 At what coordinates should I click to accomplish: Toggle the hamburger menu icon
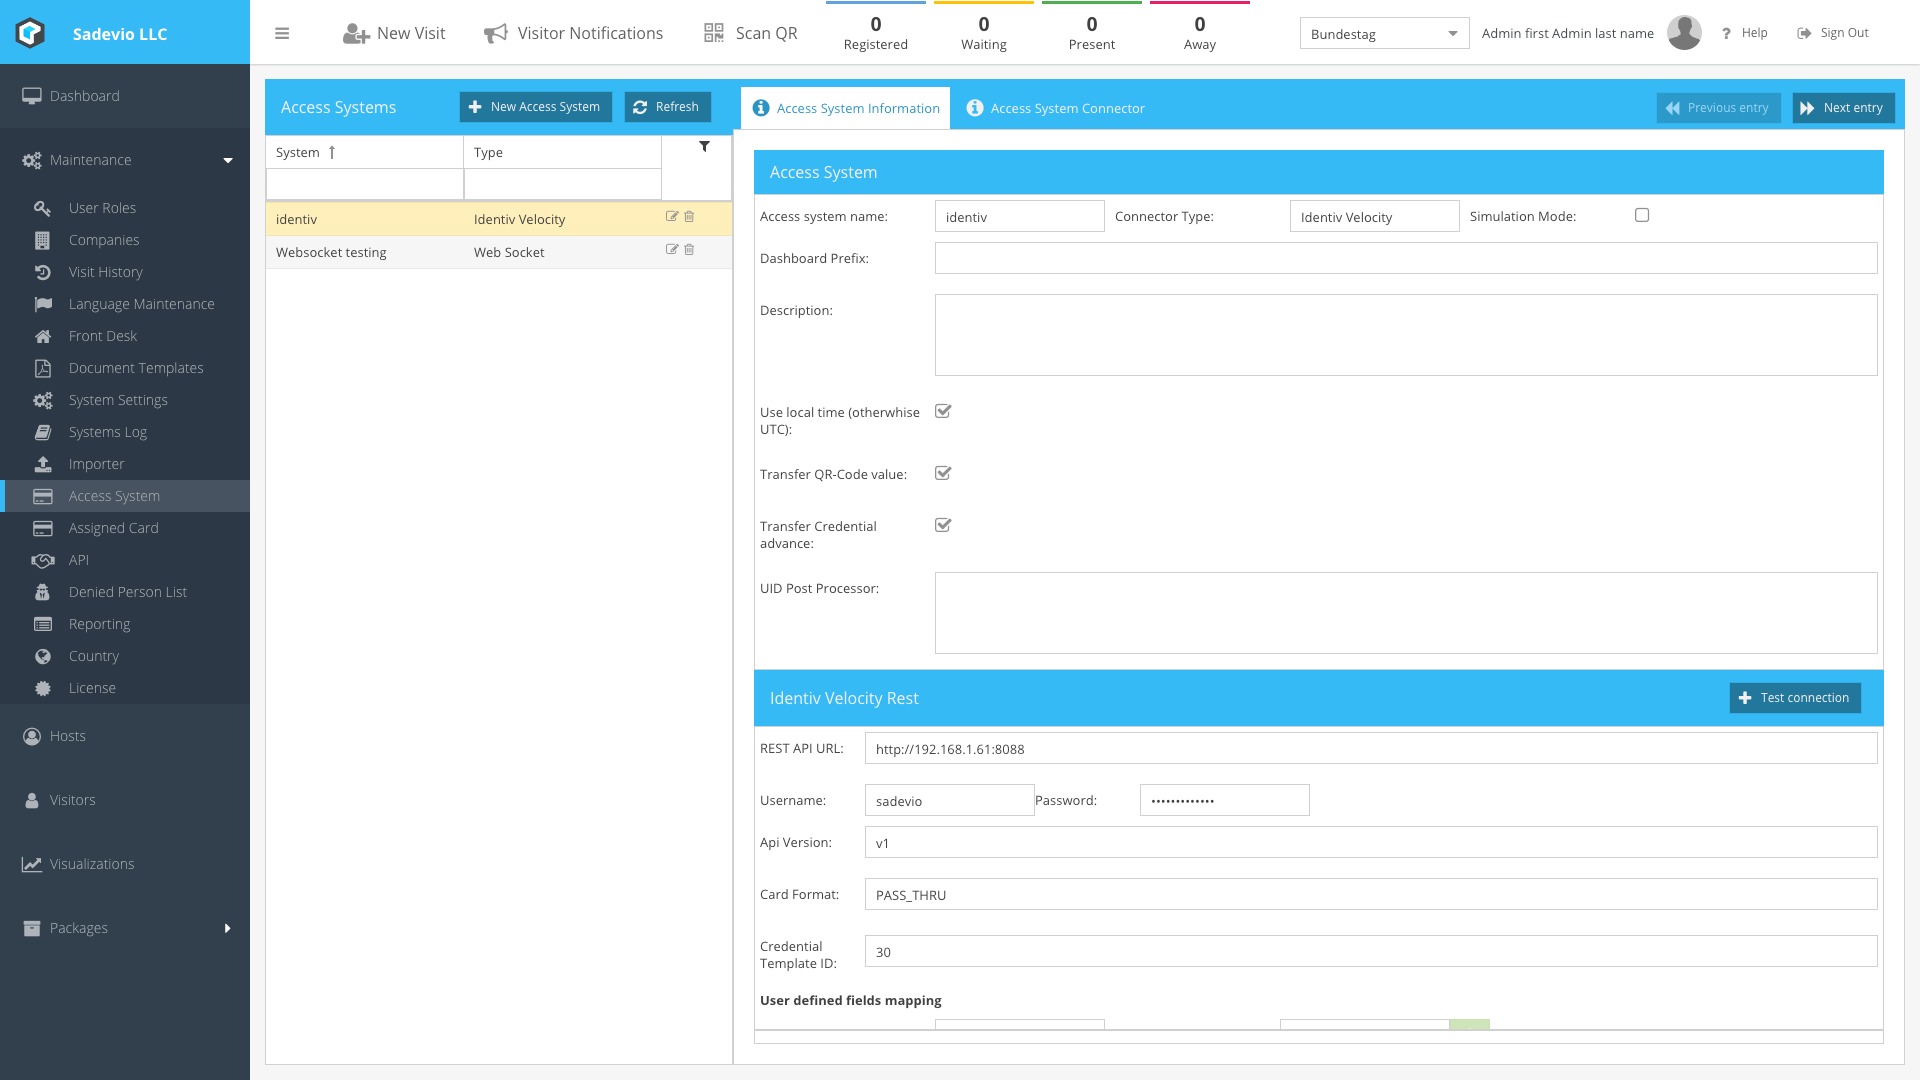(x=282, y=33)
